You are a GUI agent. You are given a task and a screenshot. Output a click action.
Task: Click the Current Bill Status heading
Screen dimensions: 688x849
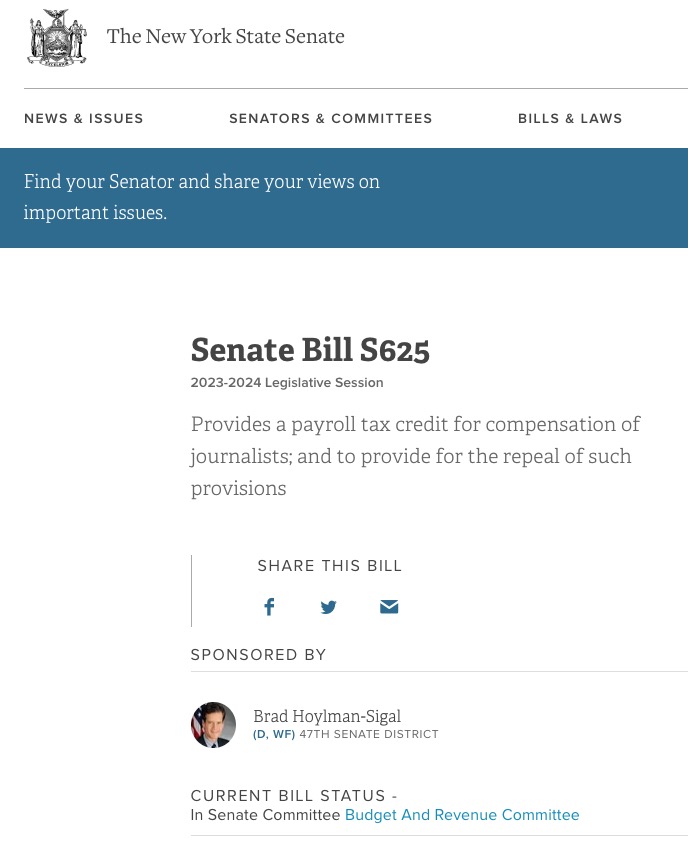(x=288, y=796)
